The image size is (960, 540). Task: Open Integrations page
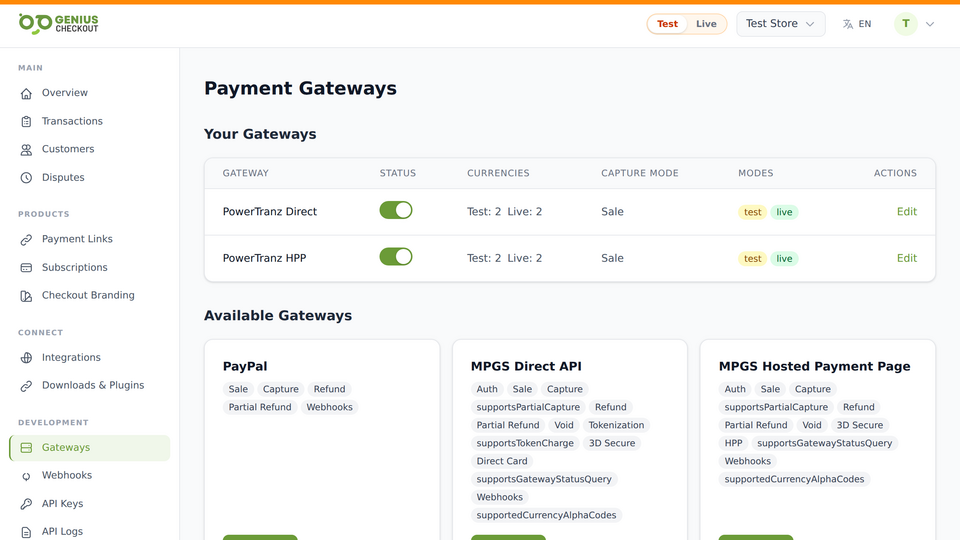pyautogui.click(x=89, y=358)
